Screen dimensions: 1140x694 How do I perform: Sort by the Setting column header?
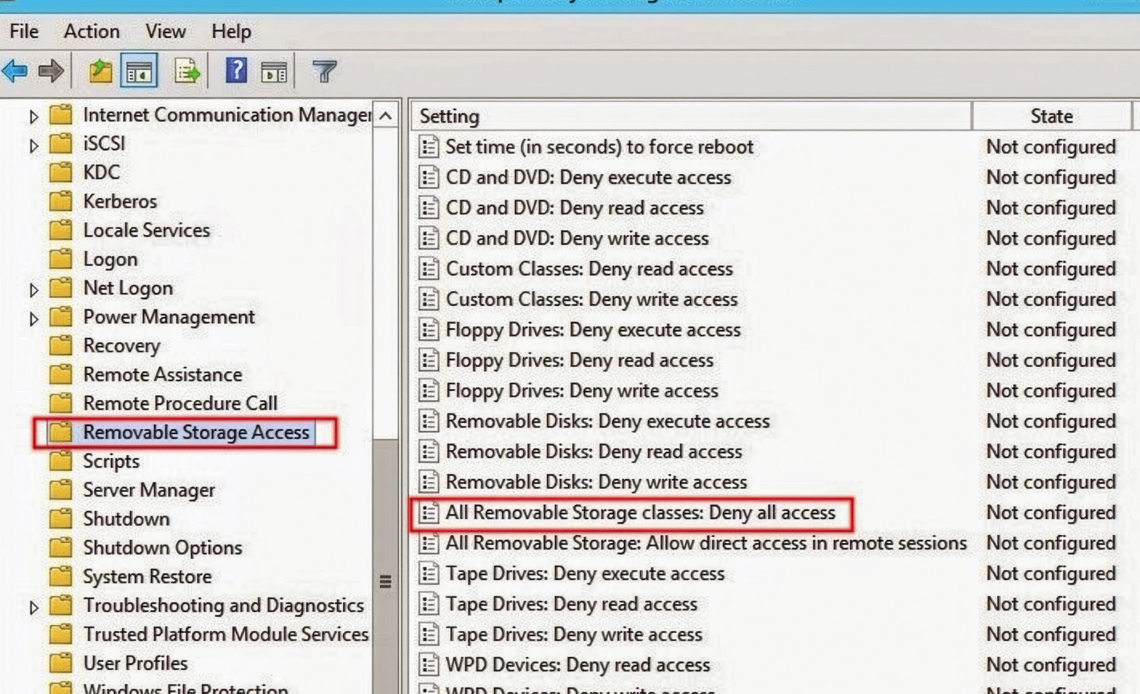tap(690, 116)
